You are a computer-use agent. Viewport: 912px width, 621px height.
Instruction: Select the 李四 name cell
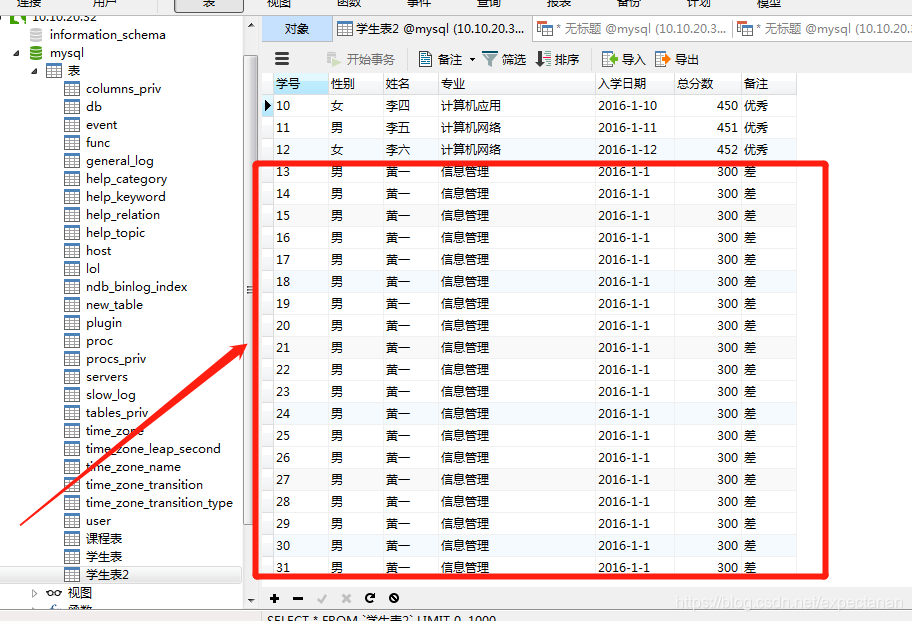click(x=410, y=106)
